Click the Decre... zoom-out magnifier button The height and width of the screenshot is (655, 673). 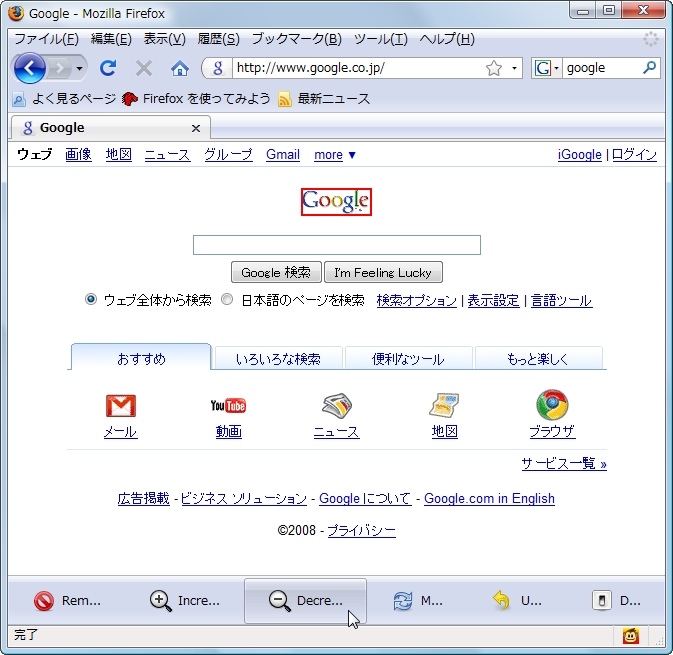click(305, 601)
